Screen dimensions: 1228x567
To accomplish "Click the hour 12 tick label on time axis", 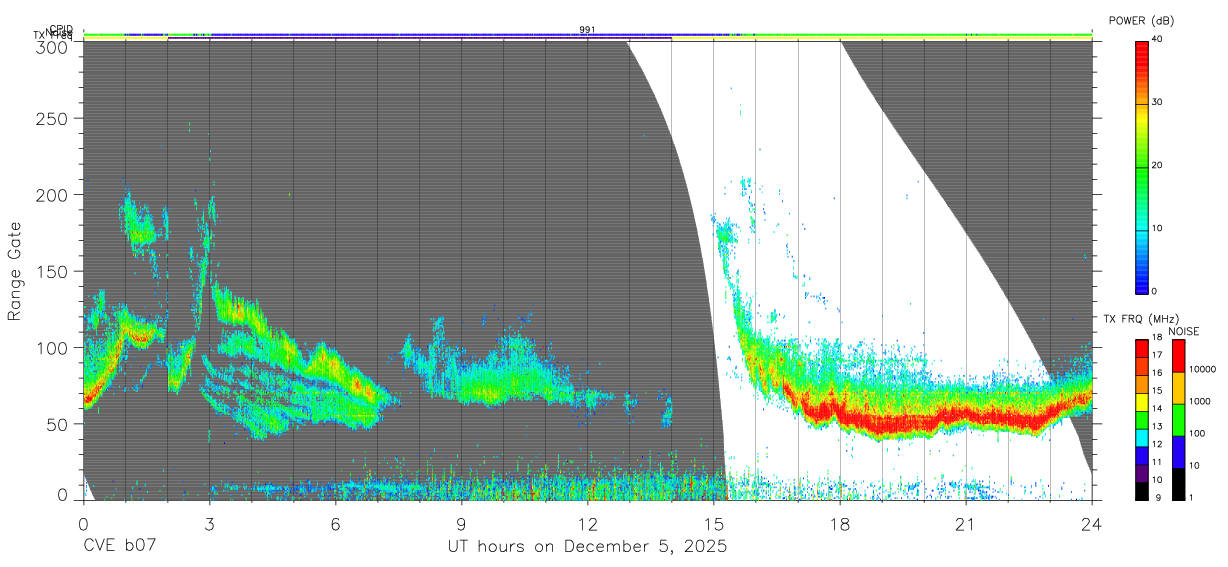I will coord(587,524).
